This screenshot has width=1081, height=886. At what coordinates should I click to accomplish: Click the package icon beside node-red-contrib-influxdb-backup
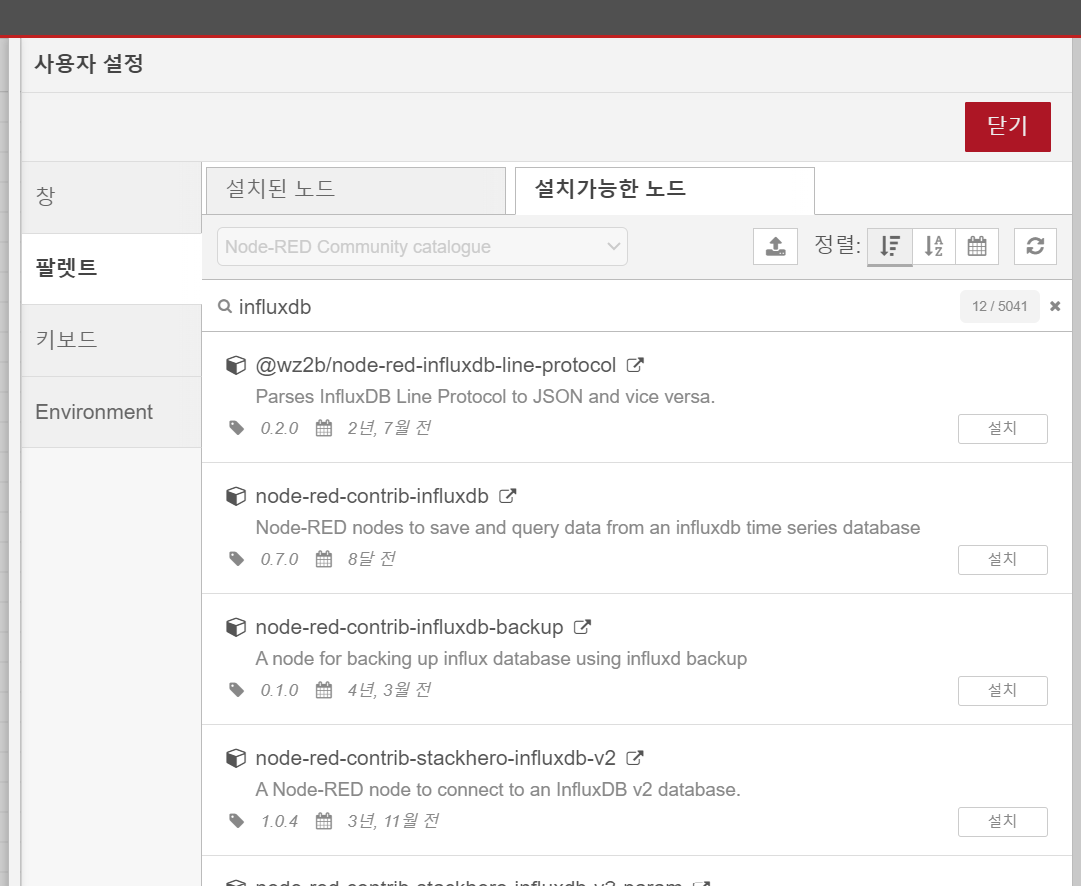pyautogui.click(x=235, y=626)
